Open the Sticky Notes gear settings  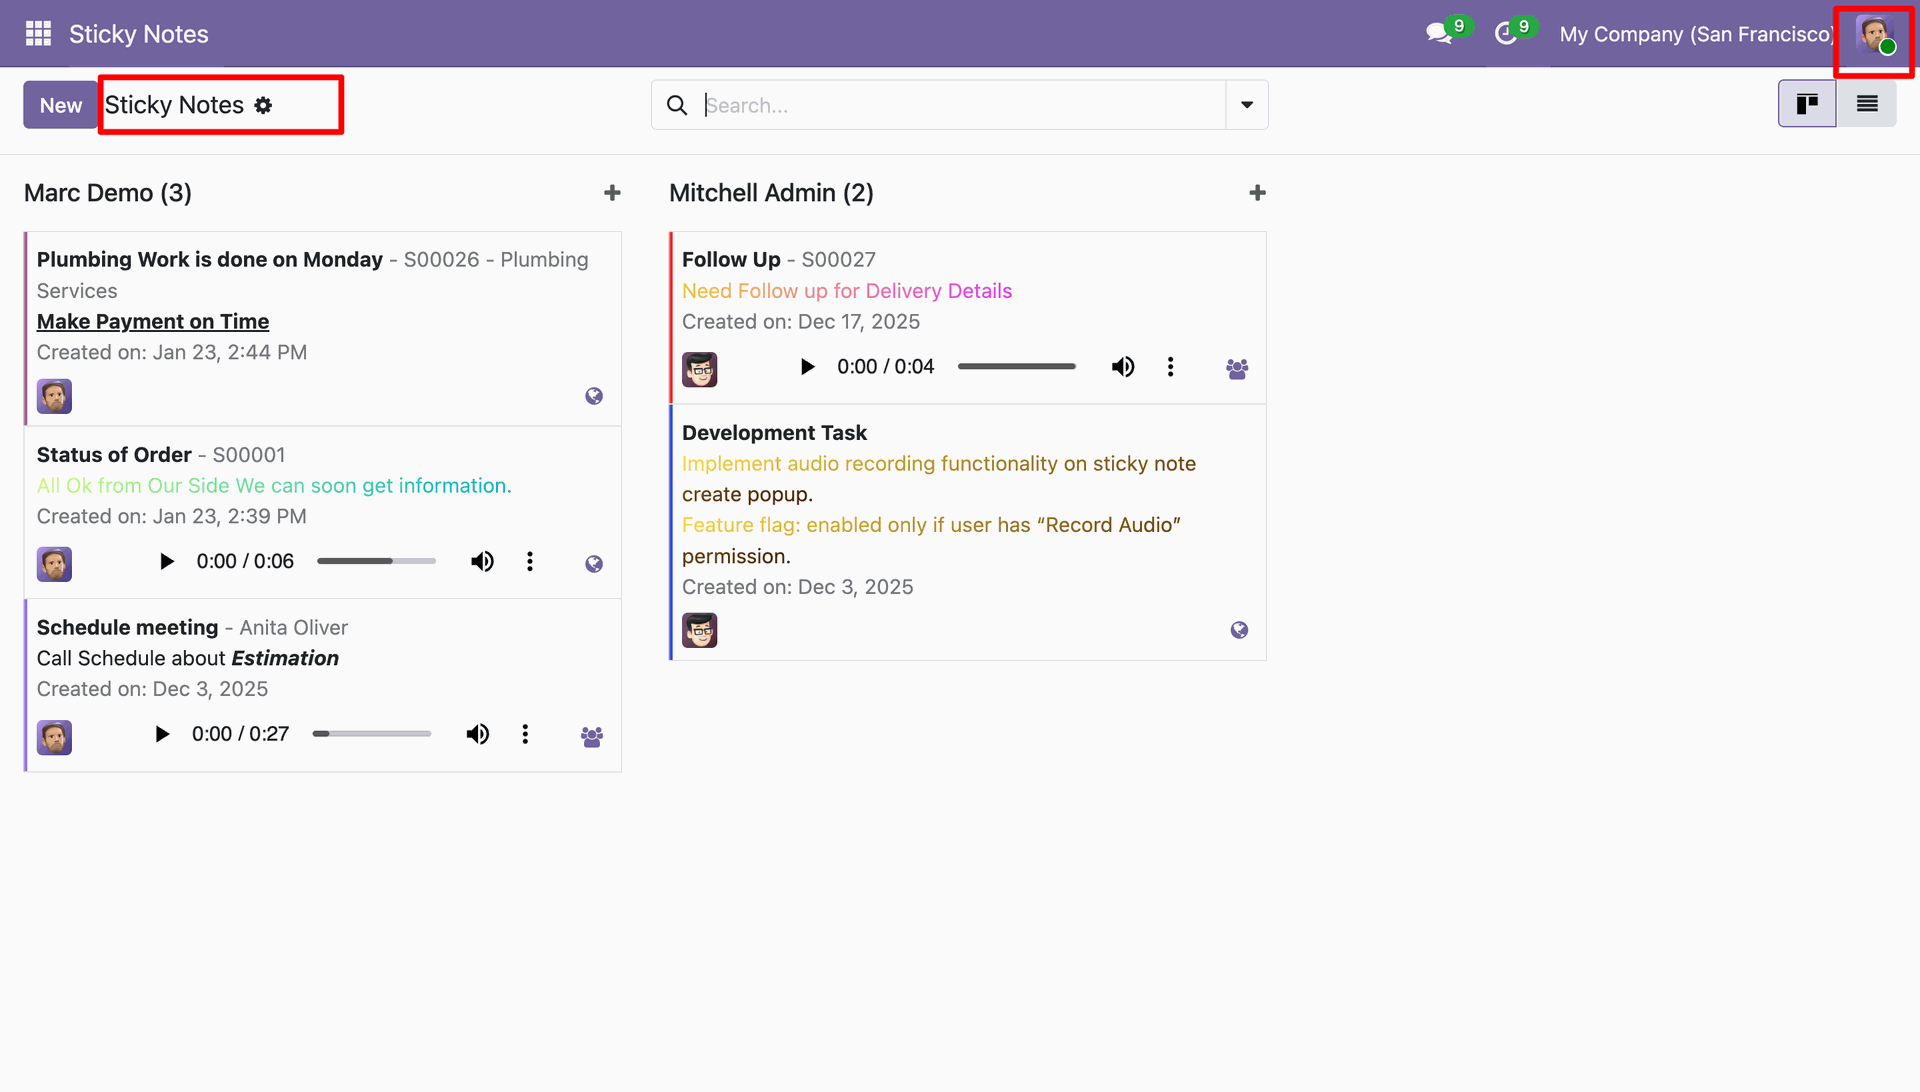(x=263, y=105)
